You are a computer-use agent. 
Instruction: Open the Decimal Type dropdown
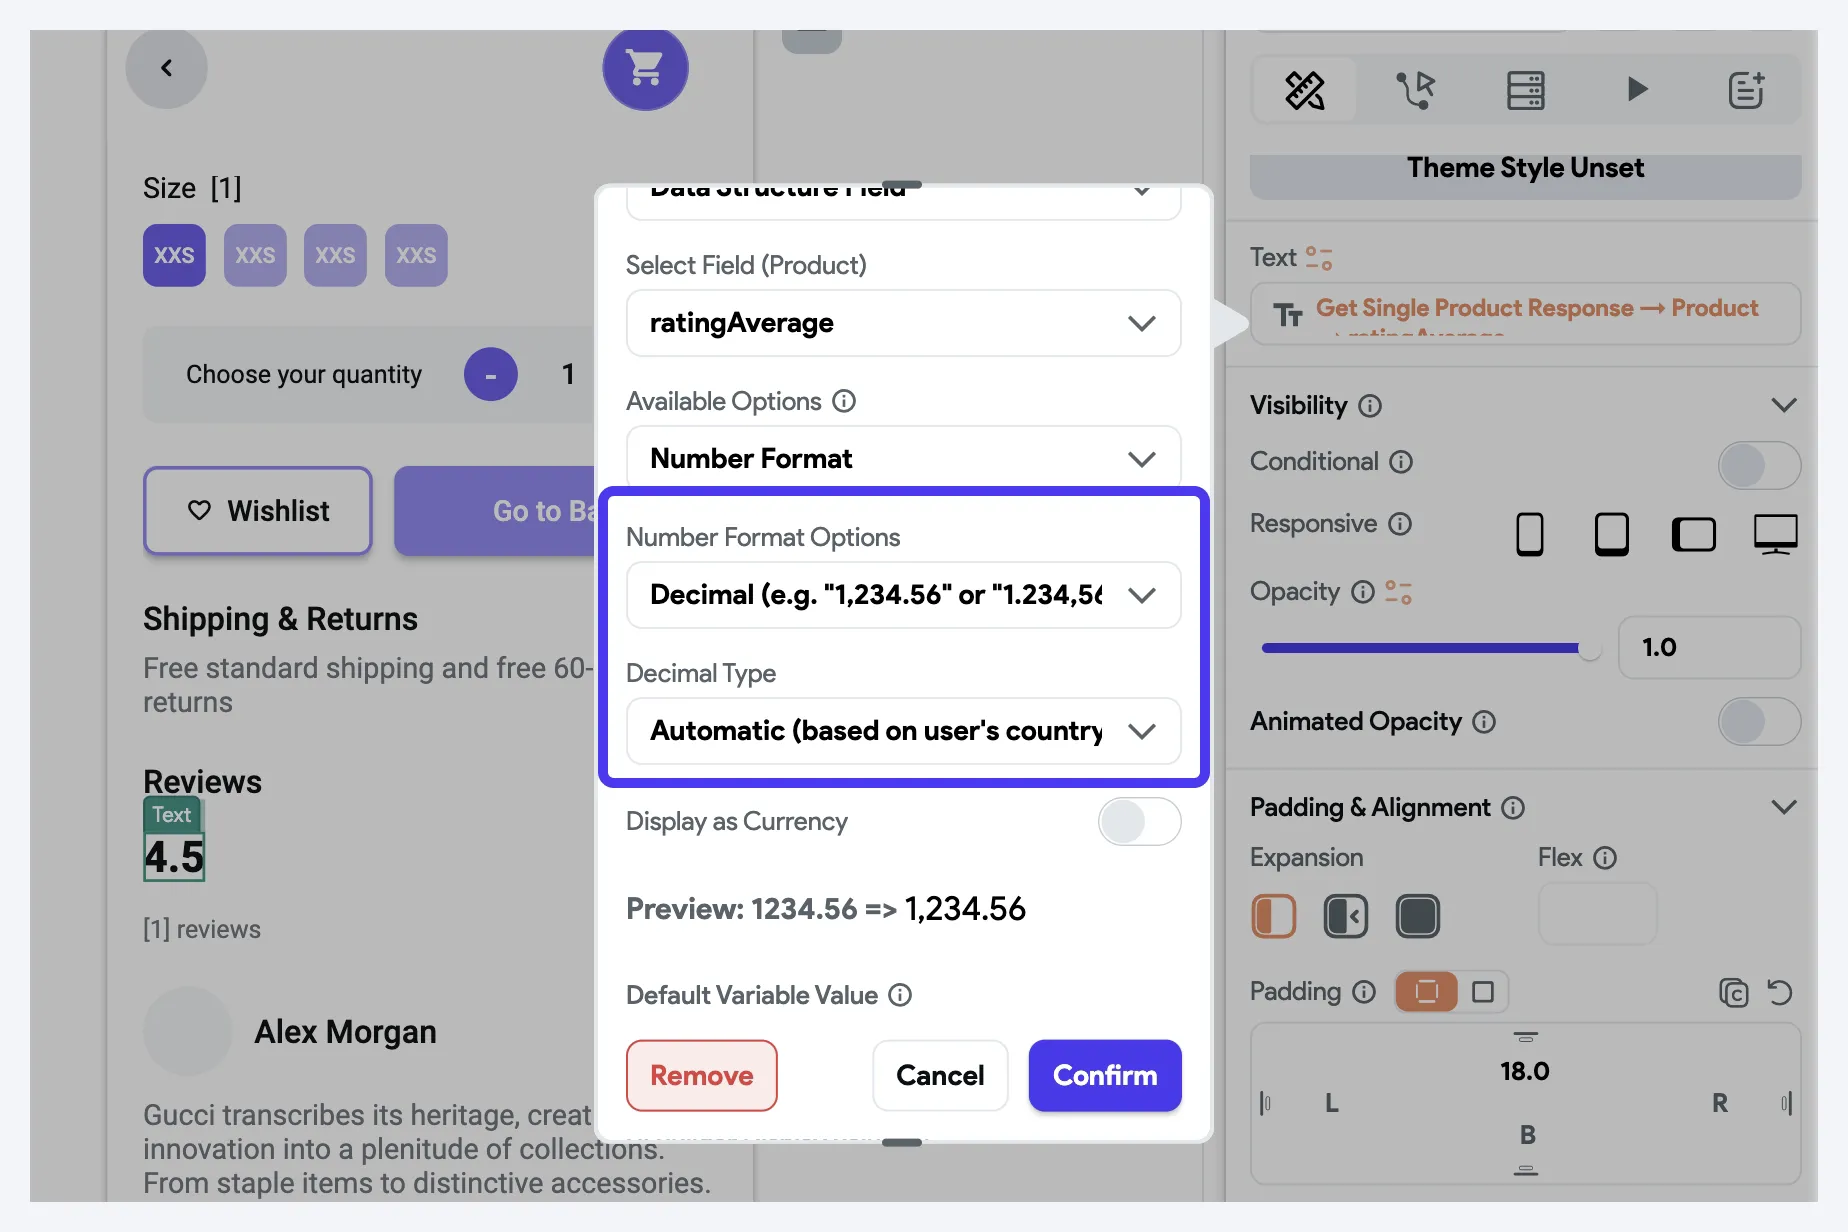tap(903, 731)
